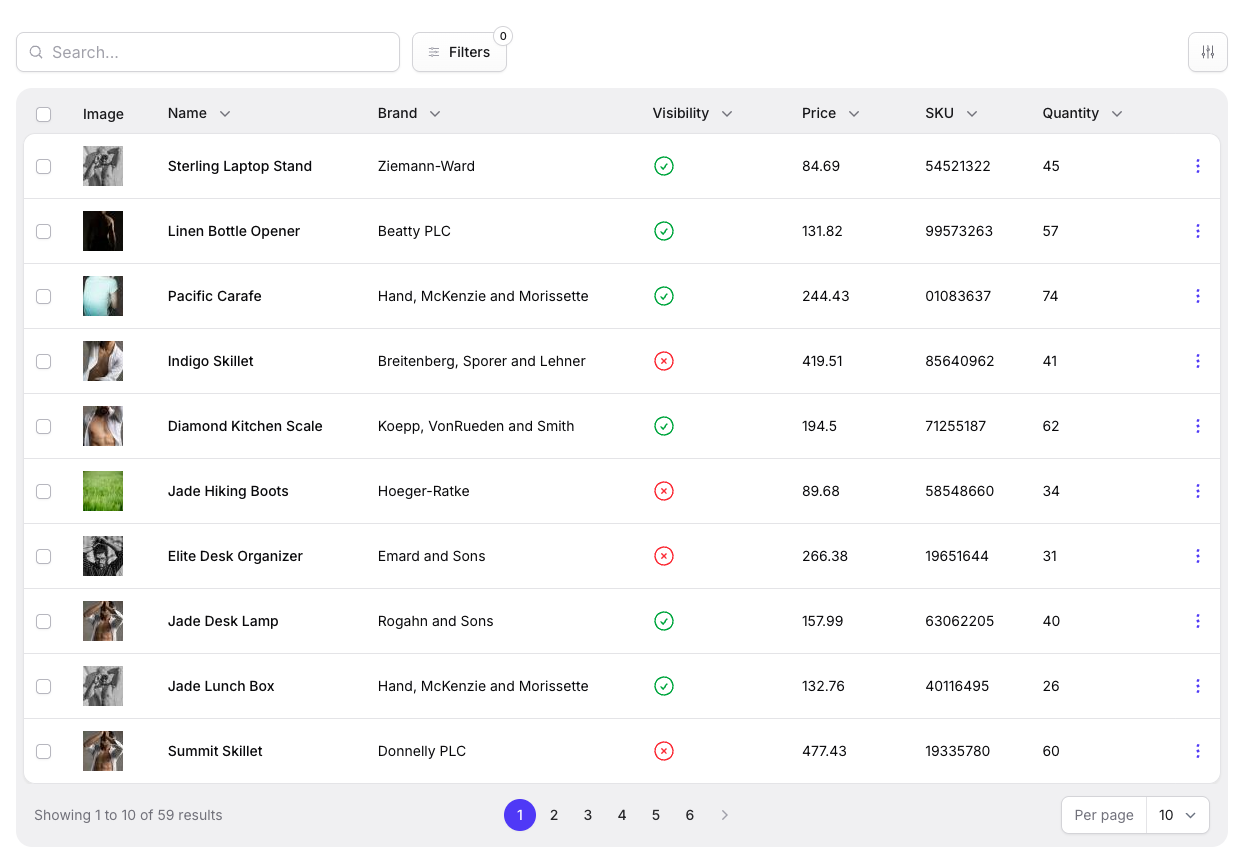Image resolution: width=1244 pixels, height=863 pixels.
Task: Select the Diamond Kitchen Scale row checkbox
Action: point(43,426)
